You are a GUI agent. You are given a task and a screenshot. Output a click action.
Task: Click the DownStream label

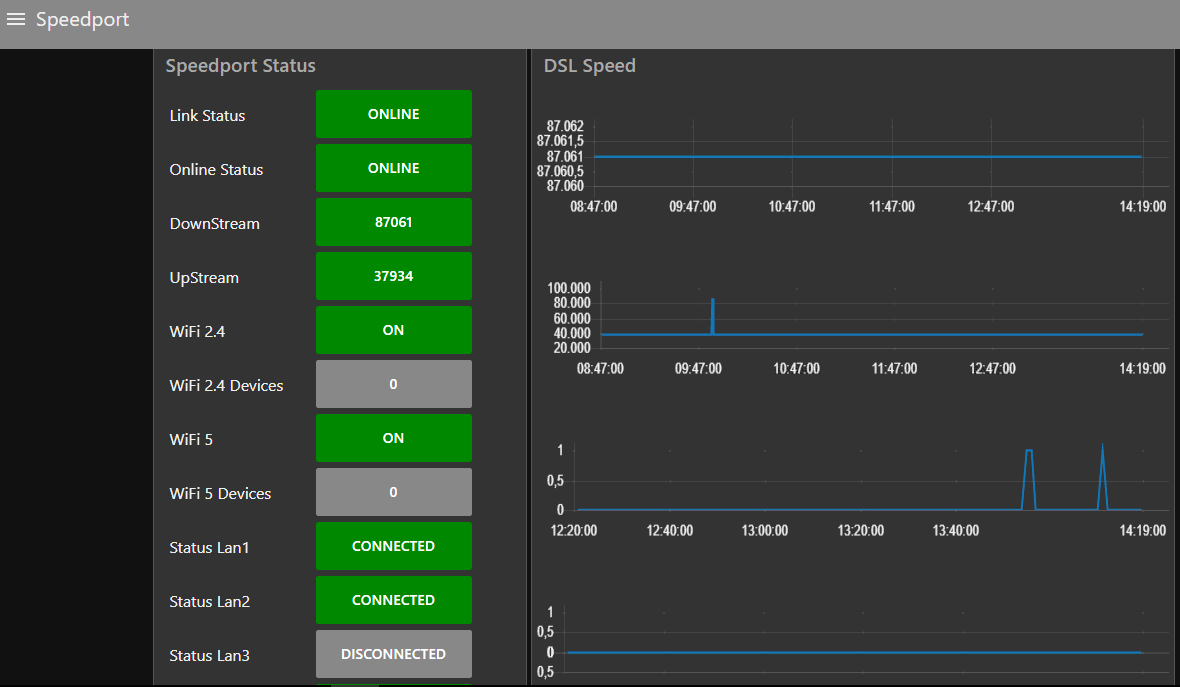point(214,223)
